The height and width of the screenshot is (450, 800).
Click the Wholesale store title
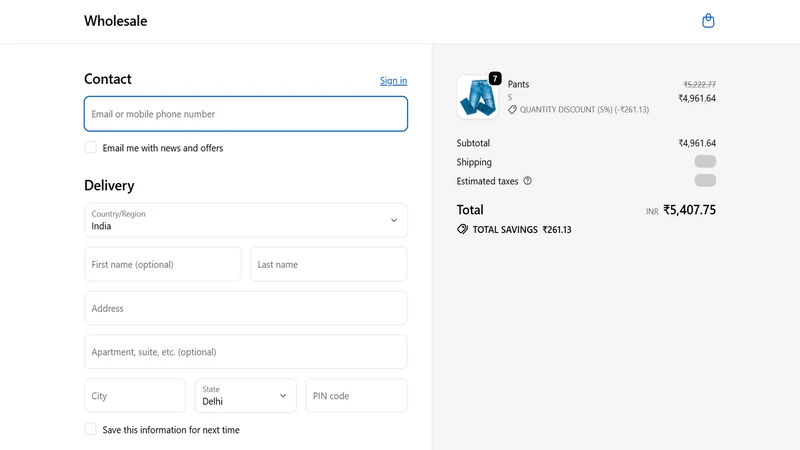point(116,21)
